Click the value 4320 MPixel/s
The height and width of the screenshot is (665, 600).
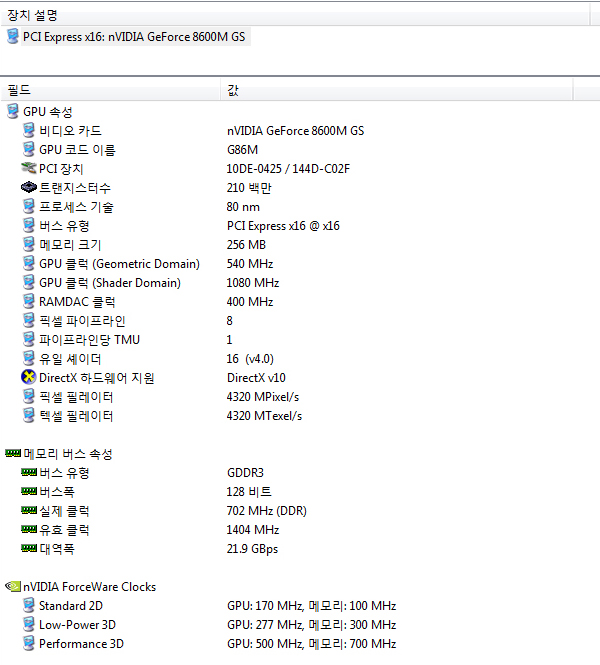click(x=263, y=397)
